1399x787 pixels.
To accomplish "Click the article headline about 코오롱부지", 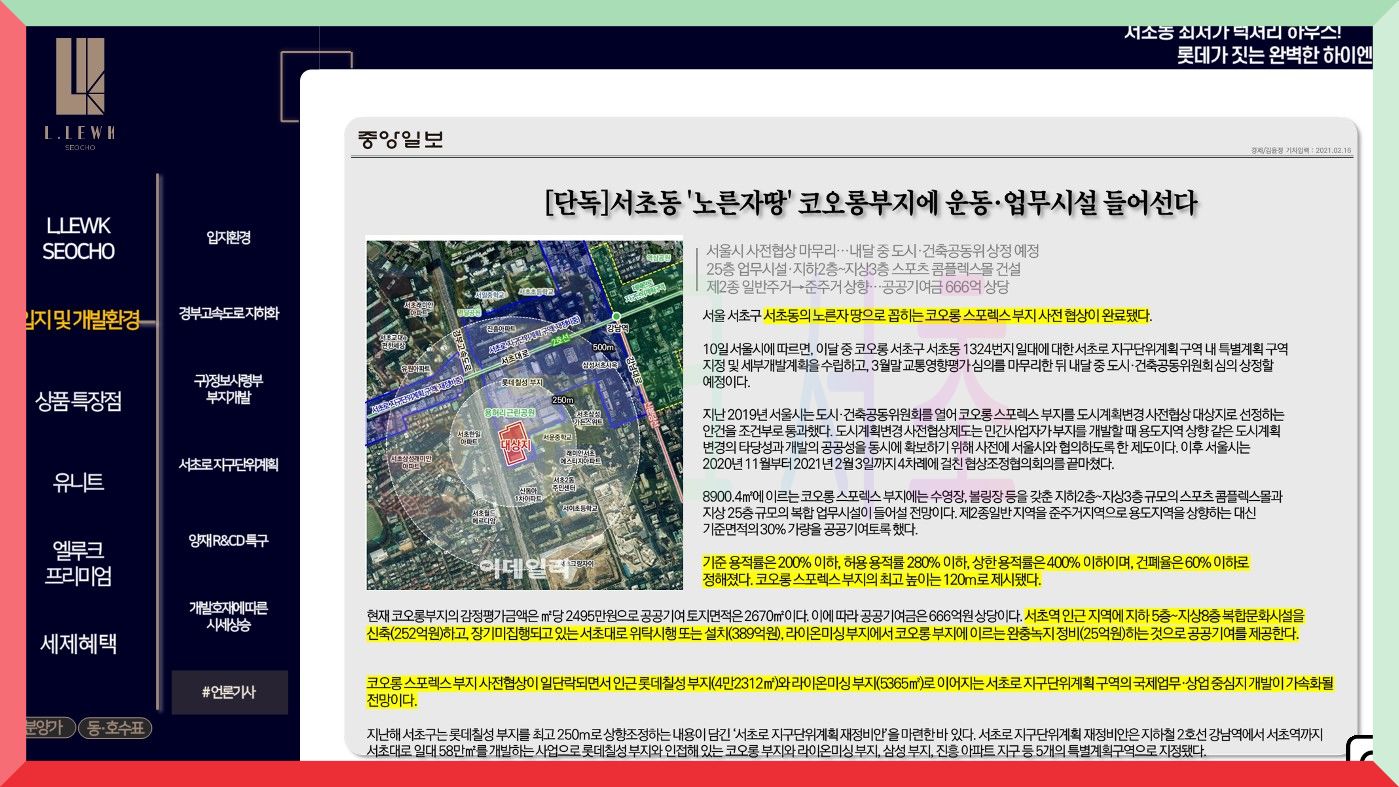I will pyautogui.click(x=871, y=202).
